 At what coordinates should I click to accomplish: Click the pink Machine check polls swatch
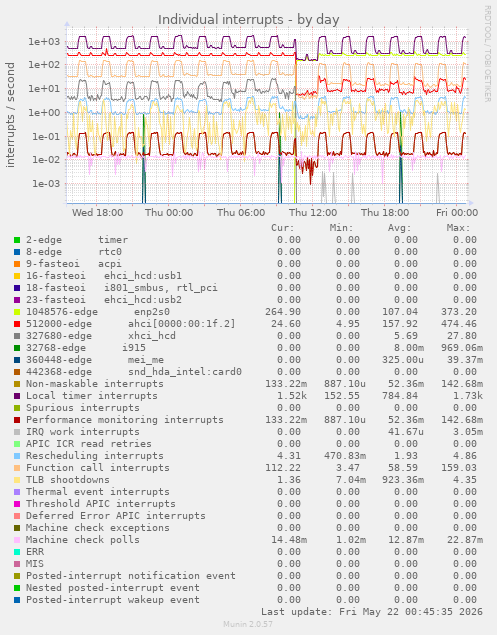(x=17, y=540)
